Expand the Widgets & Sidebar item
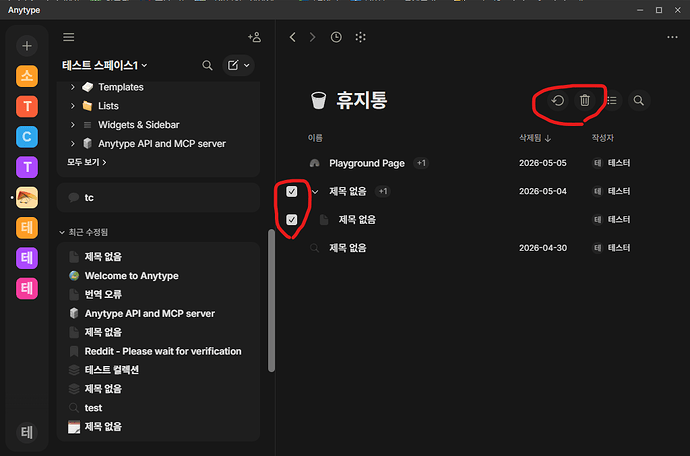This screenshot has width=690, height=456. point(73,125)
